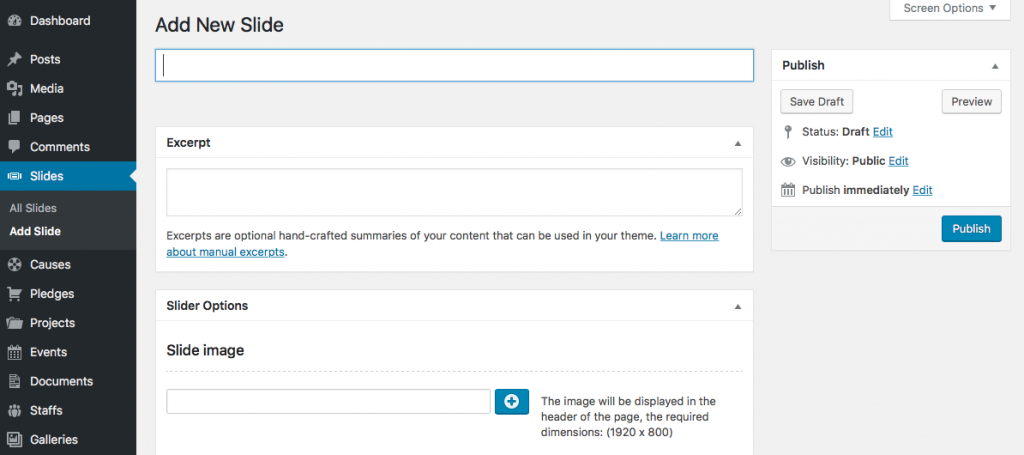Click the Dashboard gauge icon

click(x=15, y=21)
